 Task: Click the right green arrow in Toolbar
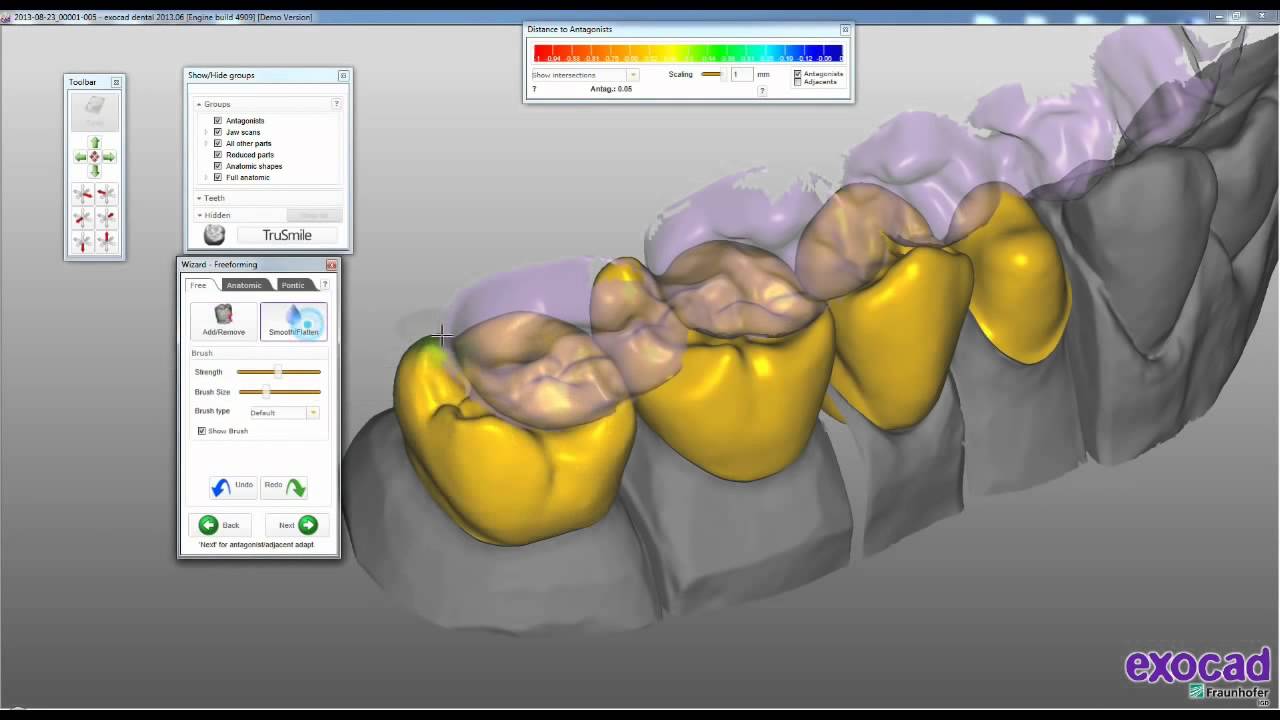click(x=109, y=157)
